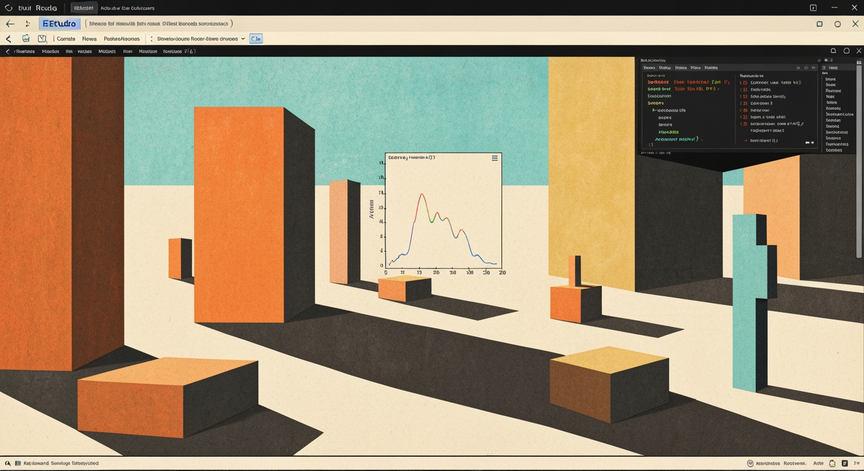The width and height of the screenshot is (864, 471).
Task: Click the small icon above the panel scrollbar
Action: 858,62
